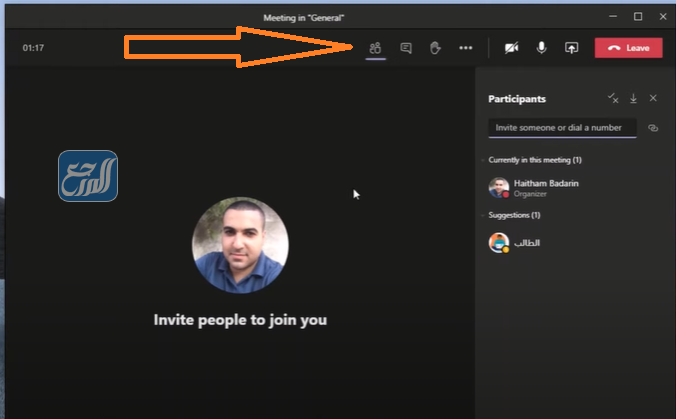Mute the microphone
The image size is (676, 419).
coord(541,48)
